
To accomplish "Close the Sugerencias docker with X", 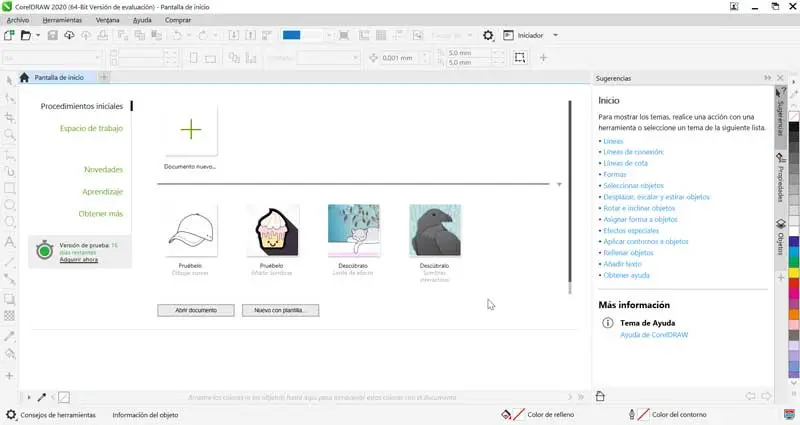I will coord(780,78).
